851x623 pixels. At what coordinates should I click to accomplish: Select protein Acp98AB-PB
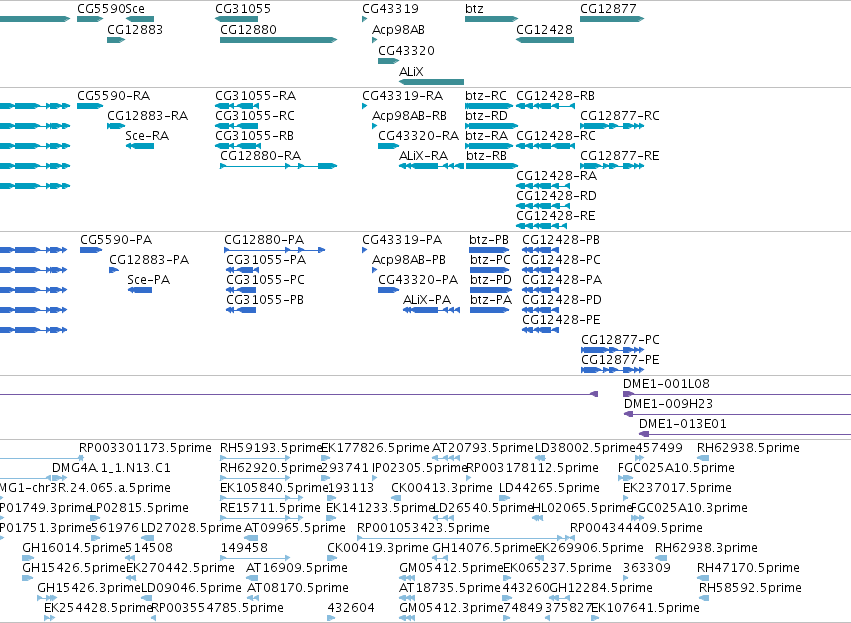(409, 260)
